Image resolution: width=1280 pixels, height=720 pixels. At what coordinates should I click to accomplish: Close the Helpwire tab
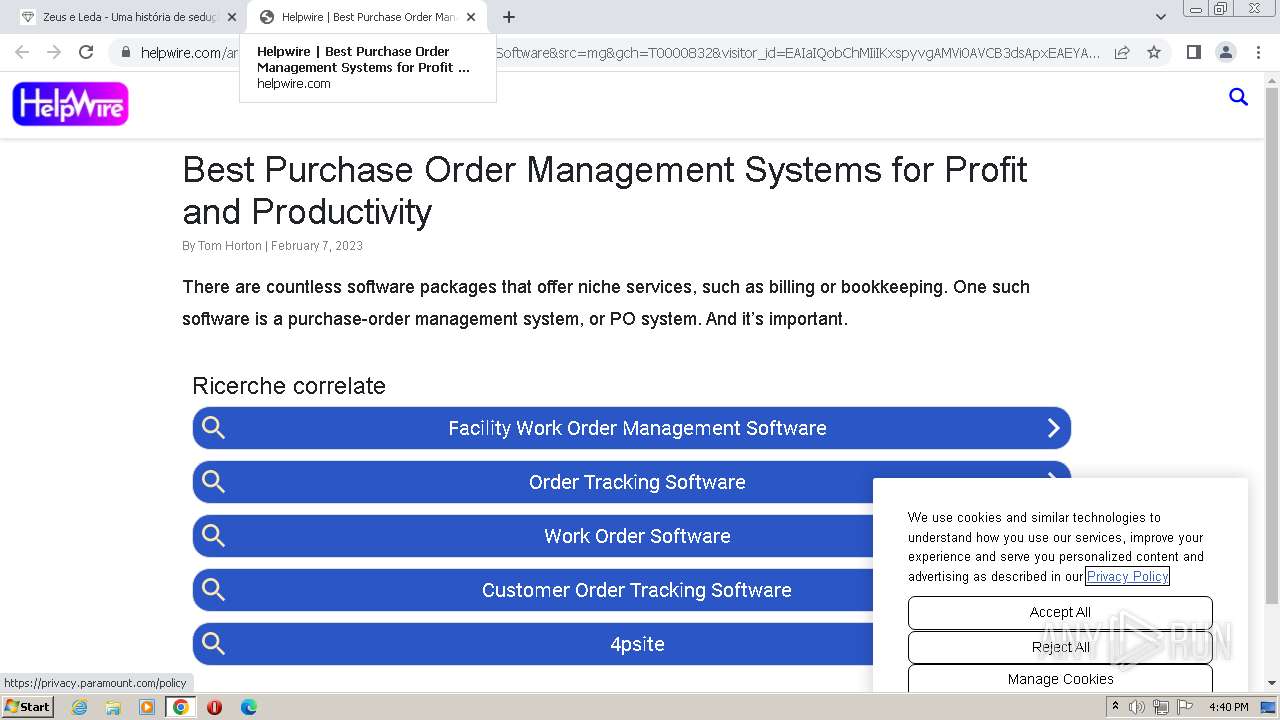click(x=471, y=17)
